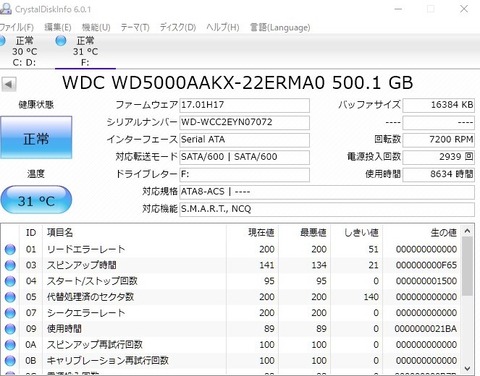Click the 生の値 column header

(422, 233)
